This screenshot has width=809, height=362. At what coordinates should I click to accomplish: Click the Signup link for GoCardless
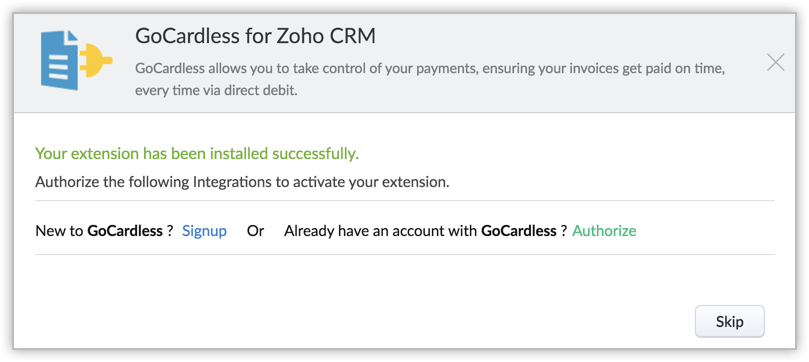point(204,231)
